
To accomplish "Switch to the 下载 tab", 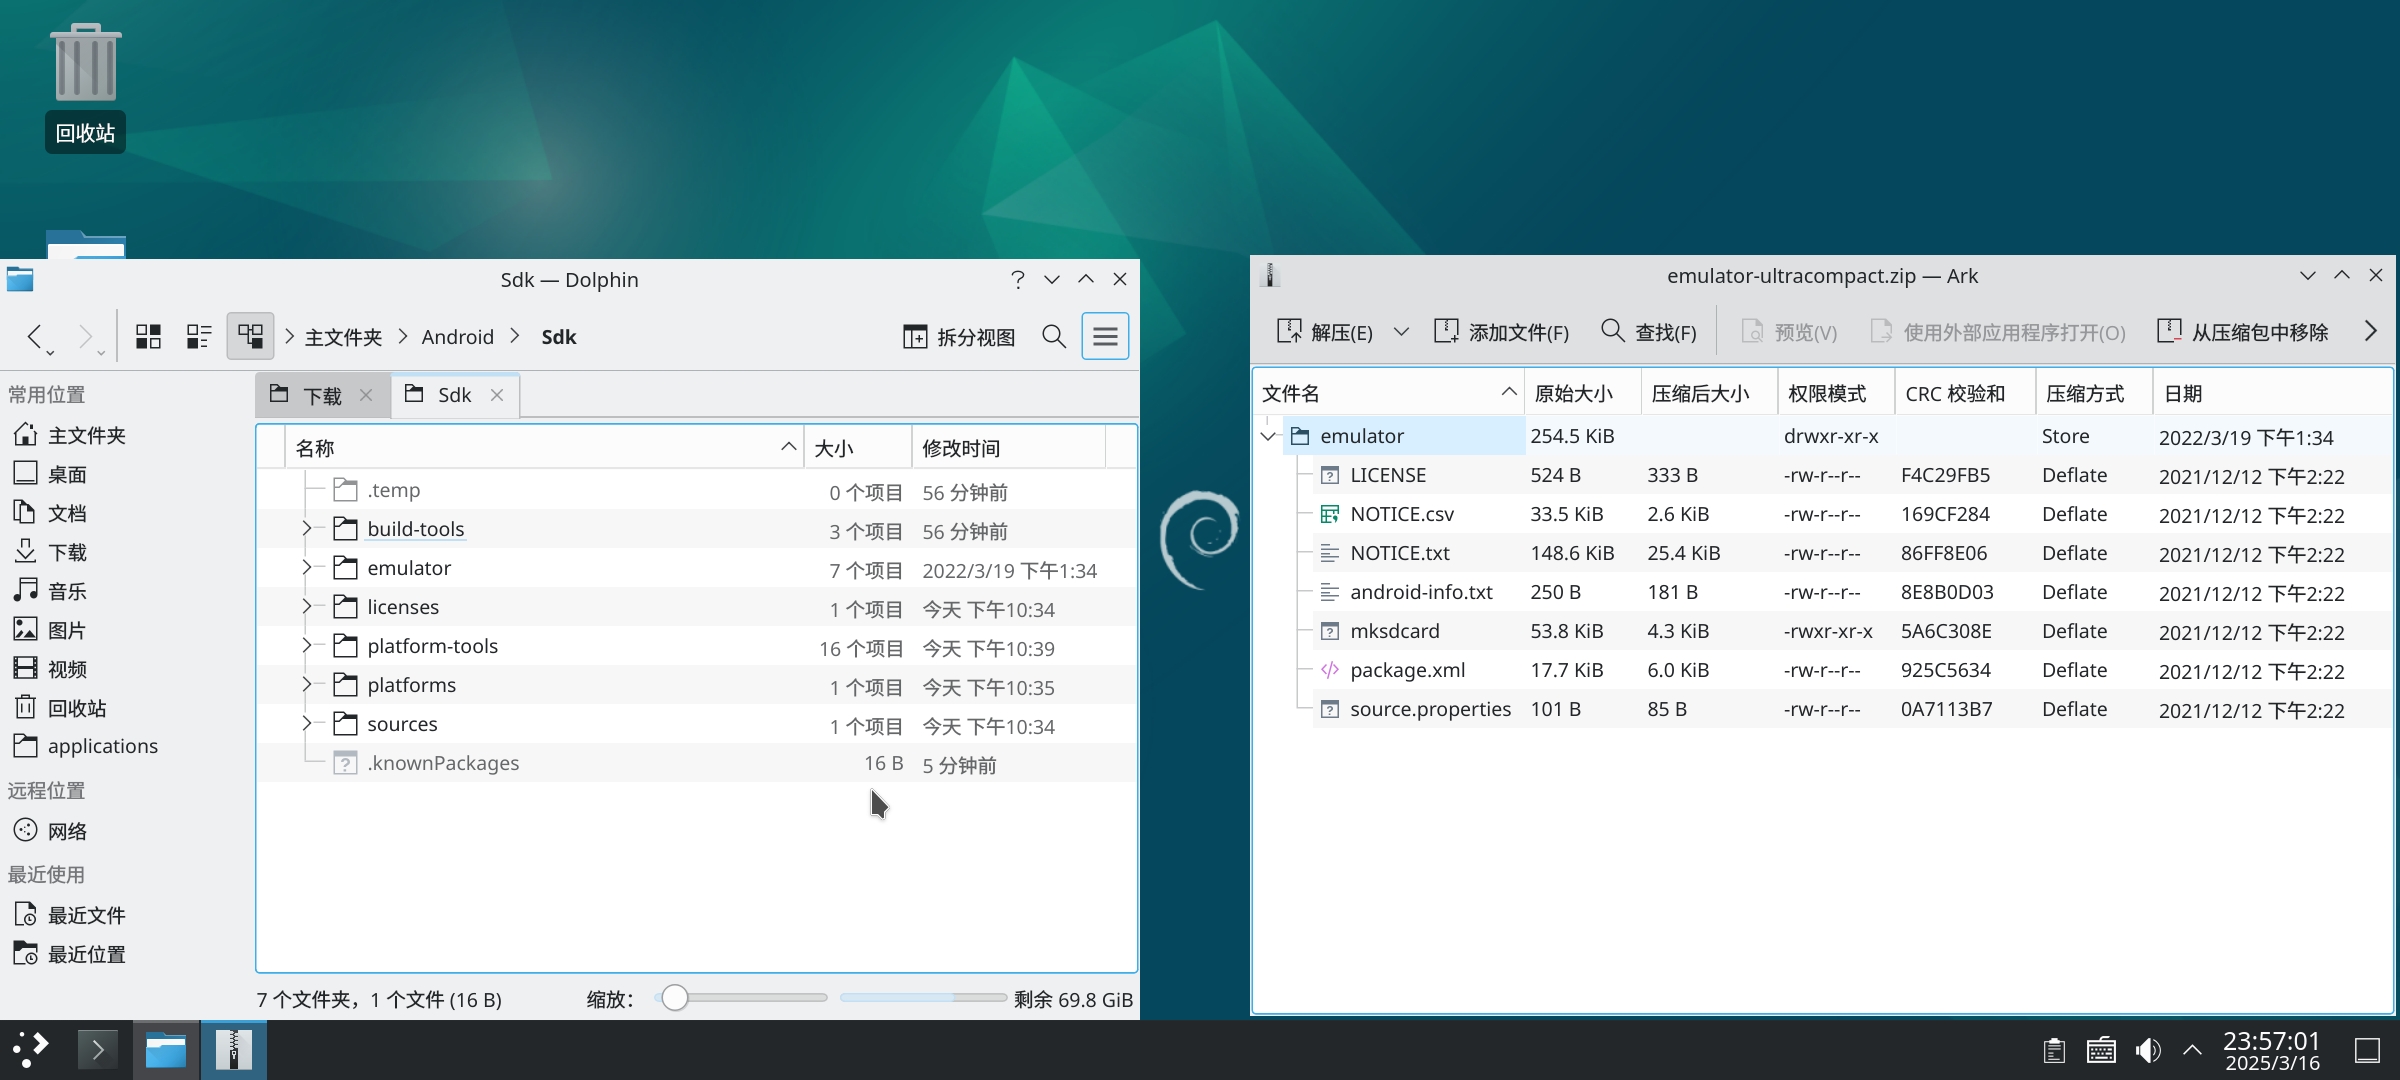I will (321, 395).
